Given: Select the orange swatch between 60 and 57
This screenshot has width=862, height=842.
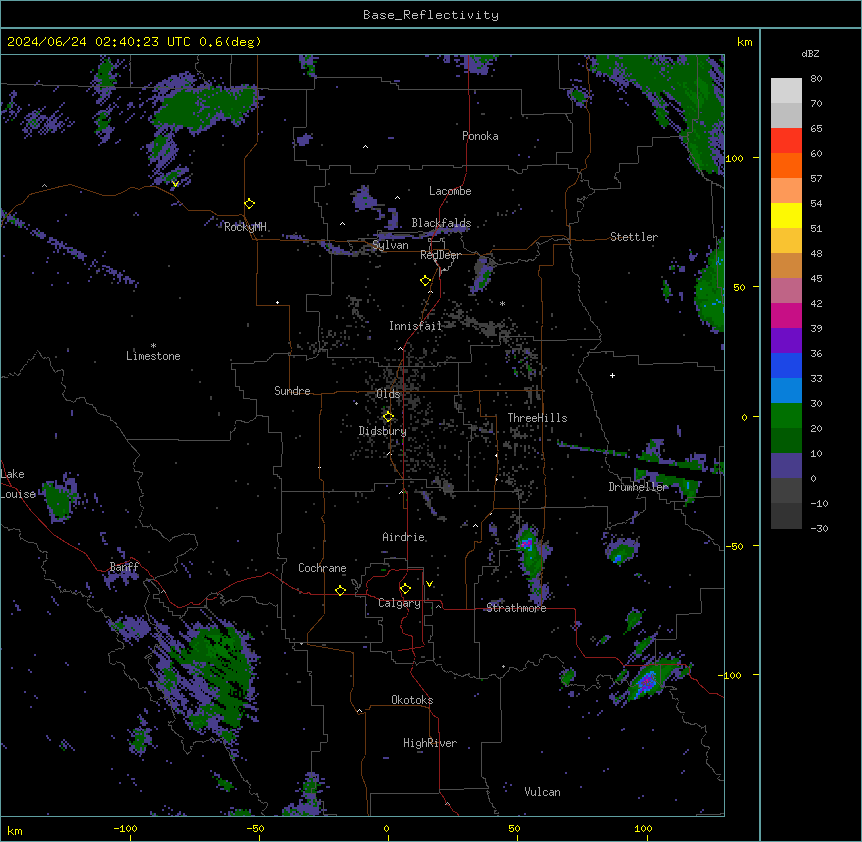Looking at the screenshot, I should point(786,165).
